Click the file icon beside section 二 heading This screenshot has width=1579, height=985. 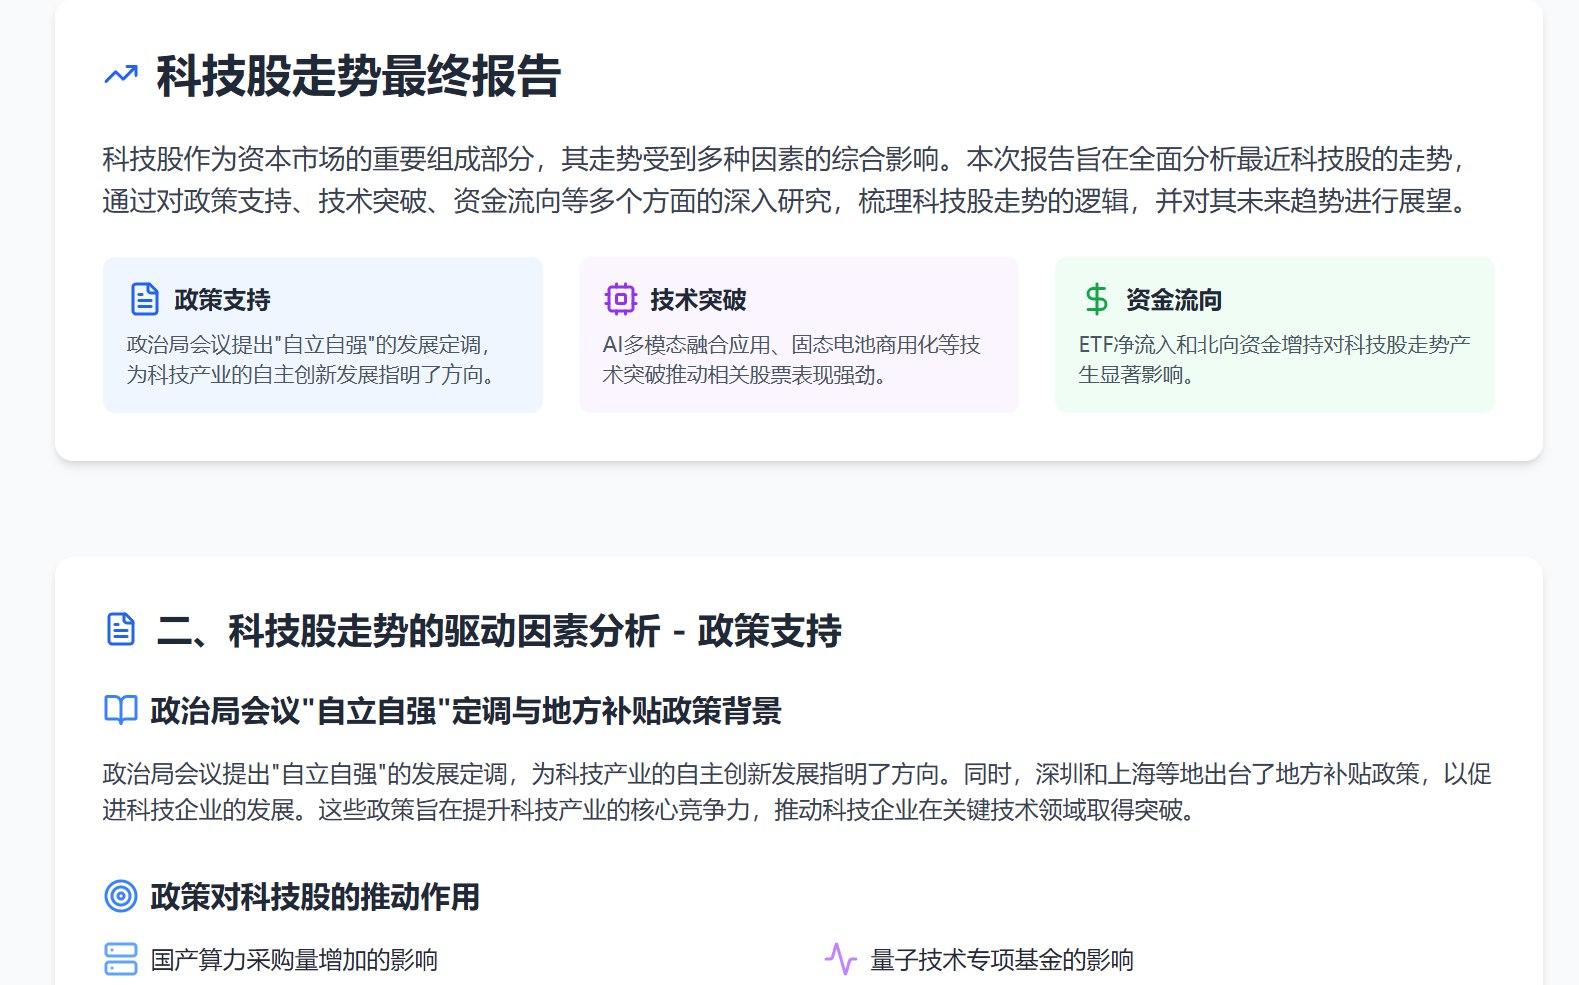[x=121, y=630]
